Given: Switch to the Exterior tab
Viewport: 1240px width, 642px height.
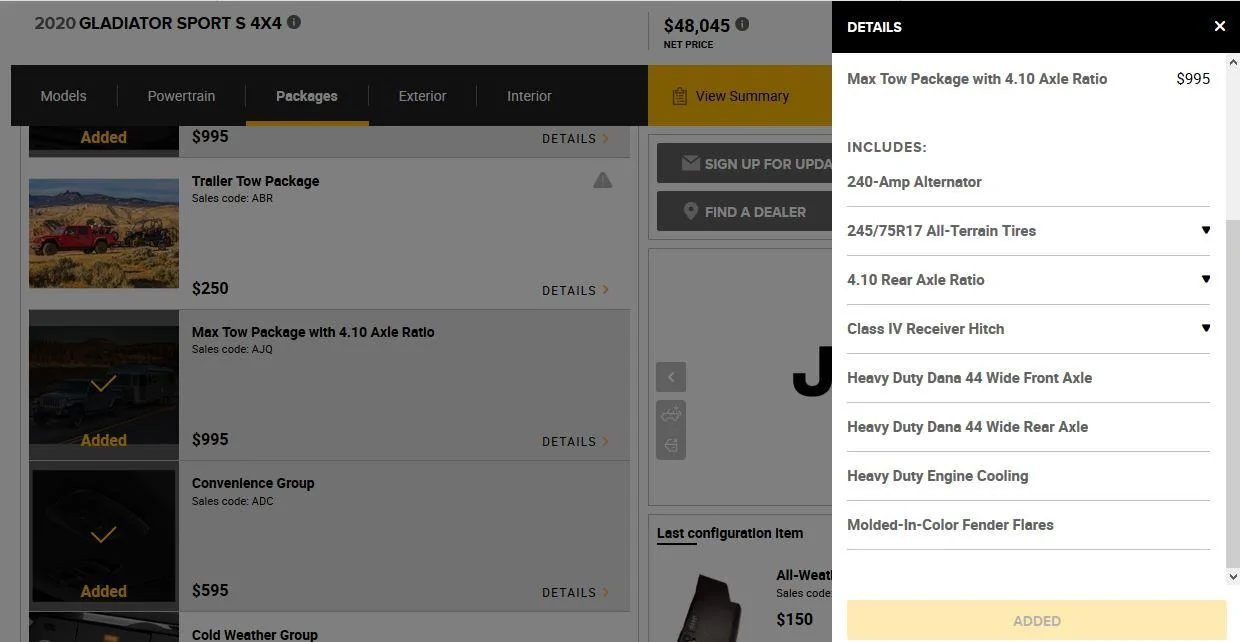Looking at the screenshot, I should tap(422, 96).
